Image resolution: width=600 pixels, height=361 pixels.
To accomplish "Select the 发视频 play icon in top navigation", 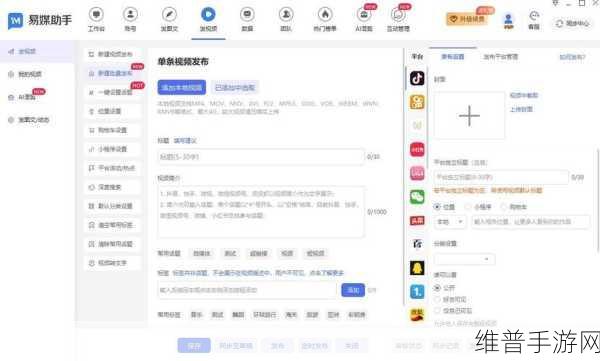I will pyautogui.click(x=208, y=15).
